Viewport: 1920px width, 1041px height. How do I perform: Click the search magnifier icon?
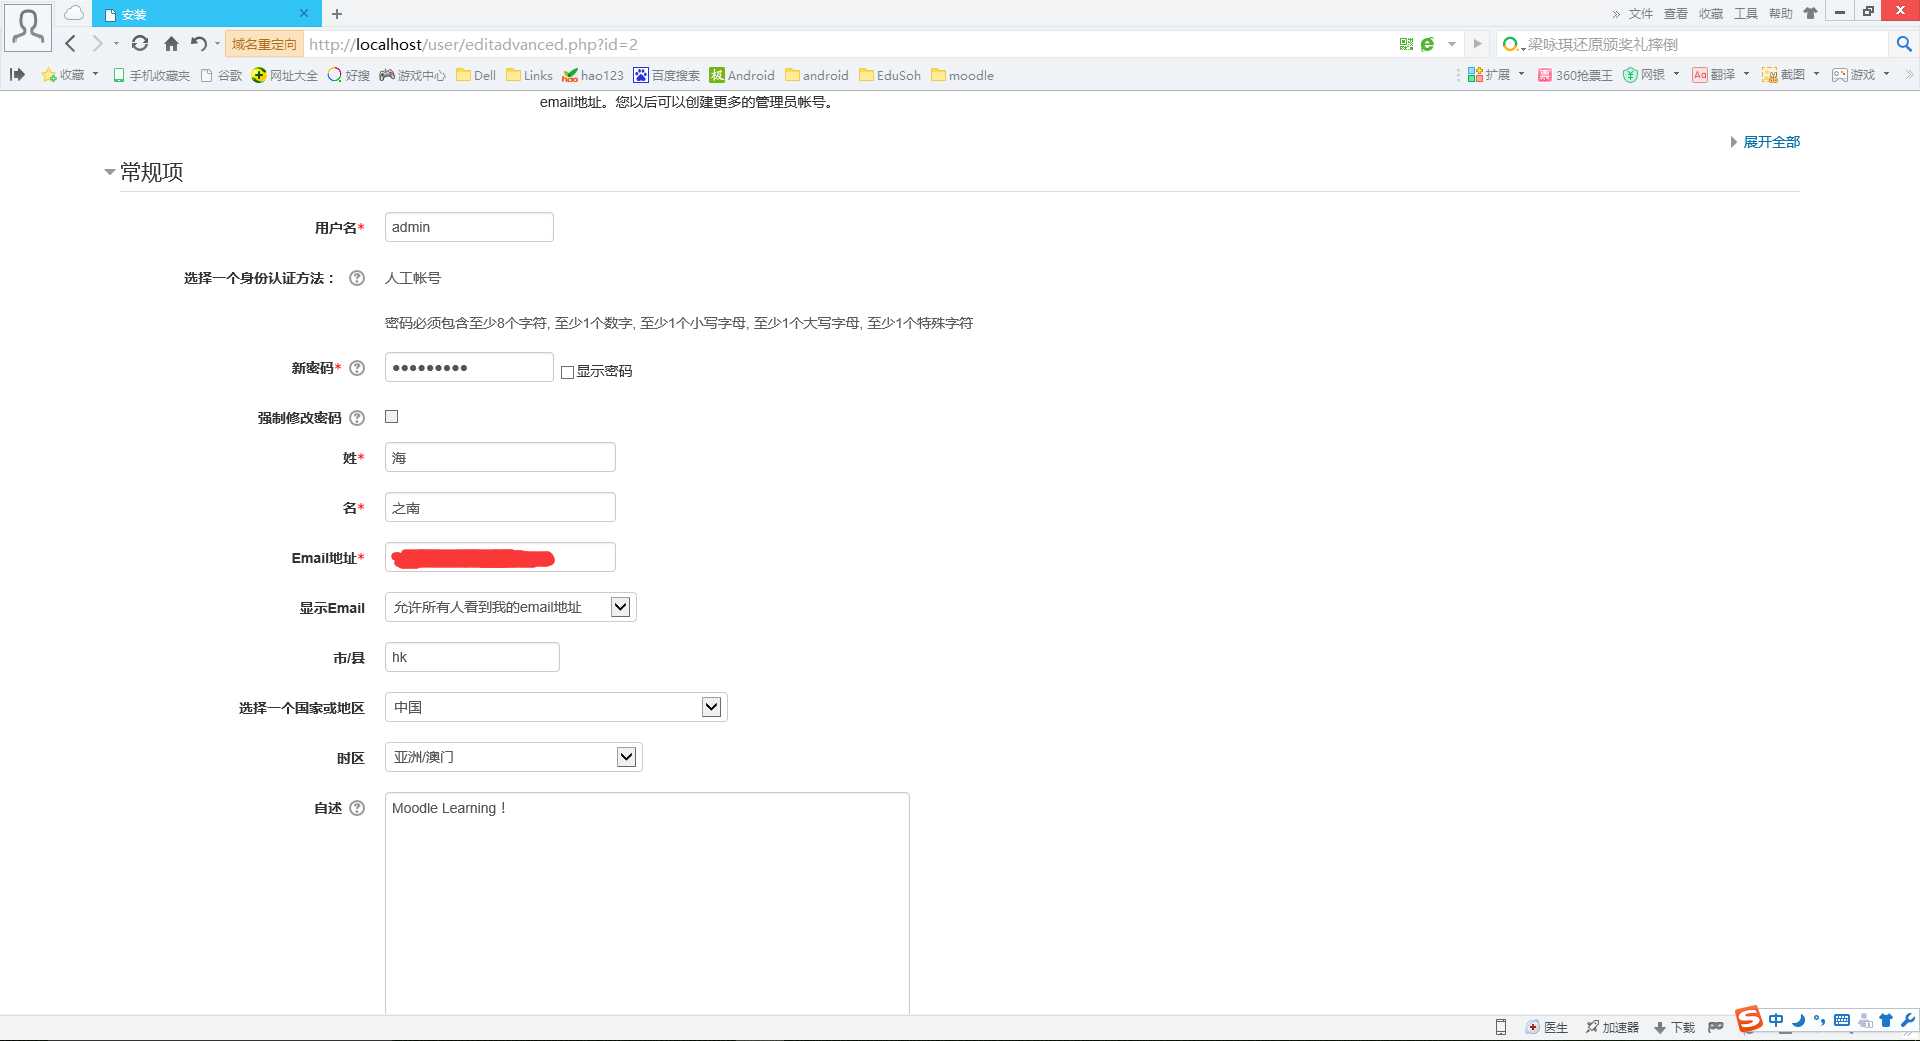pyautogui.click(x=1904, y=44)
